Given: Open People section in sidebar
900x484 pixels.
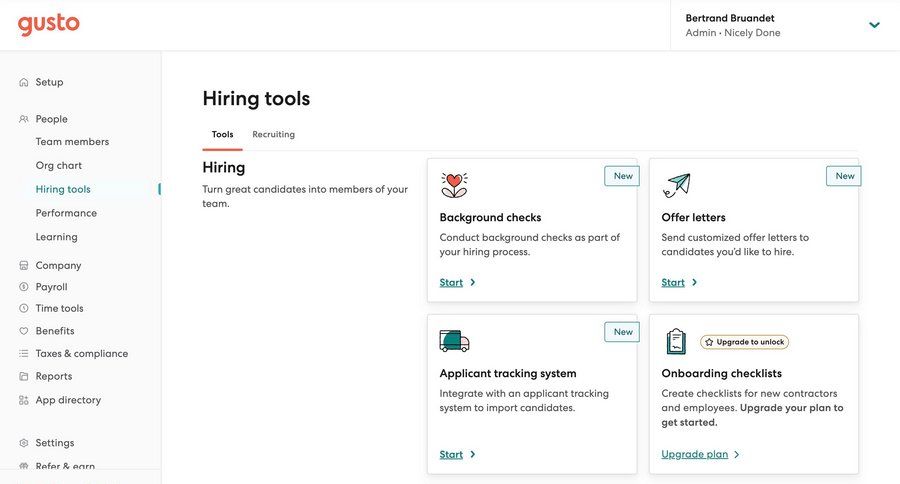Looking at the screenshot, I should [x=52, y=119].
